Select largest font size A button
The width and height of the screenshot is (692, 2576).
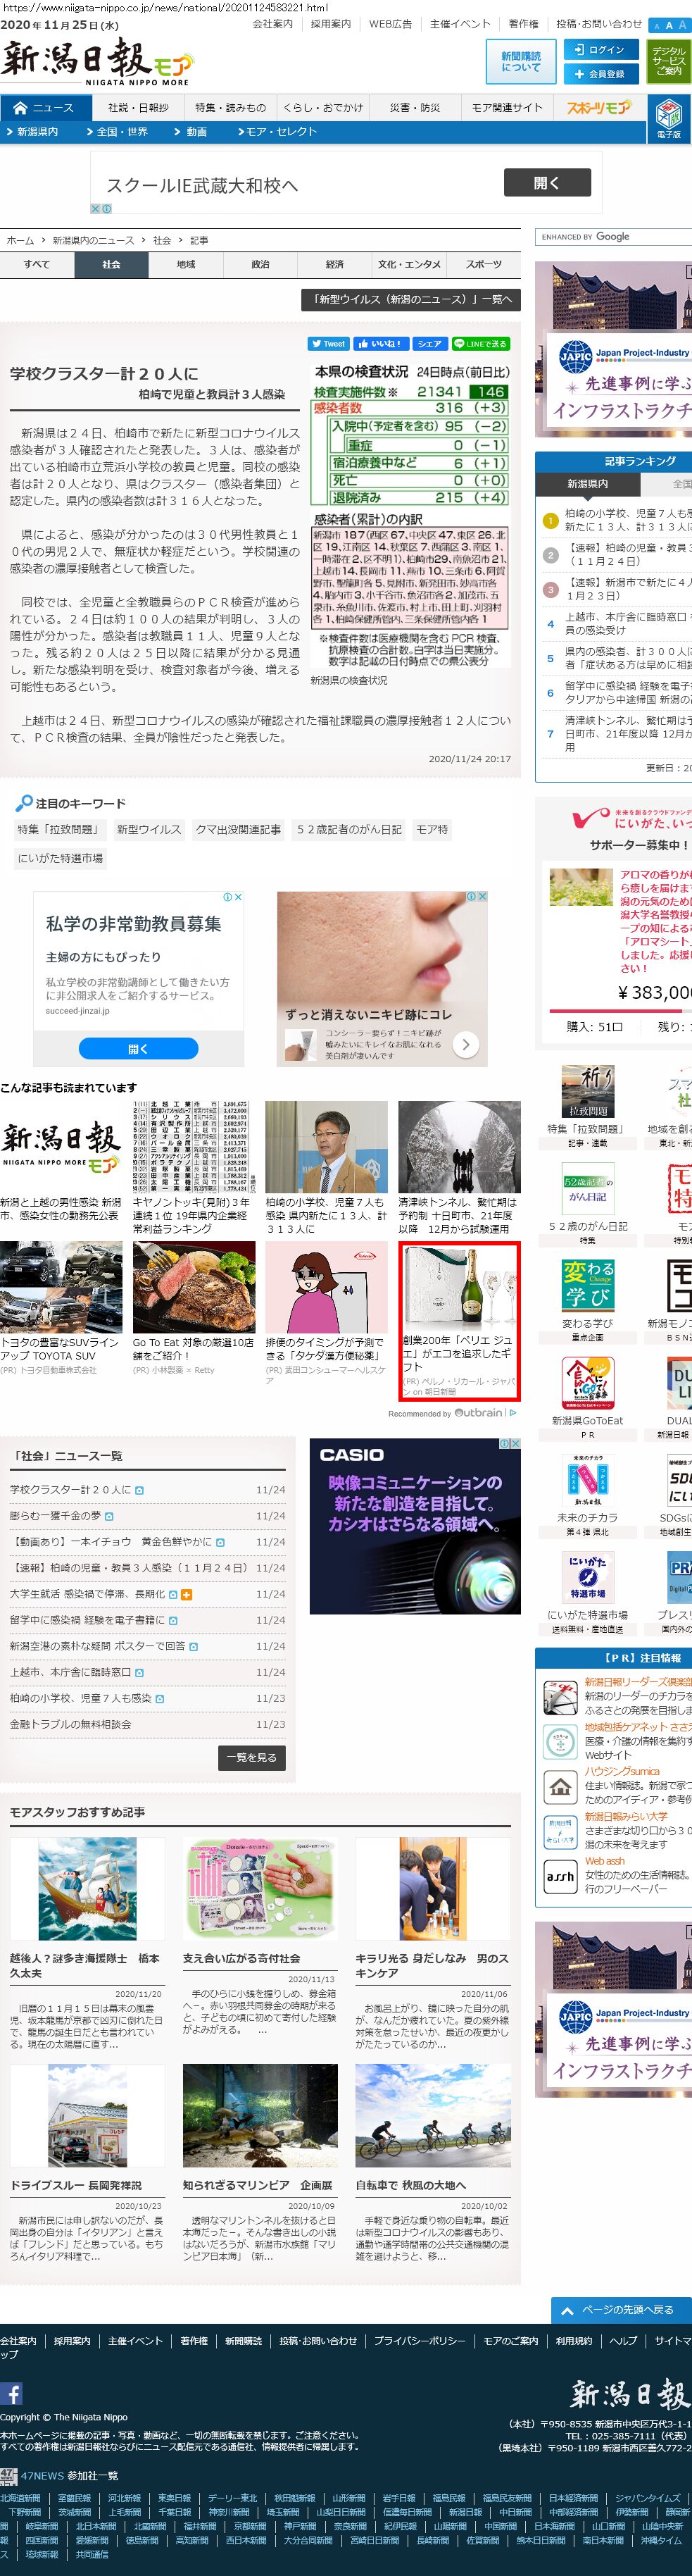tap(682, 25)
